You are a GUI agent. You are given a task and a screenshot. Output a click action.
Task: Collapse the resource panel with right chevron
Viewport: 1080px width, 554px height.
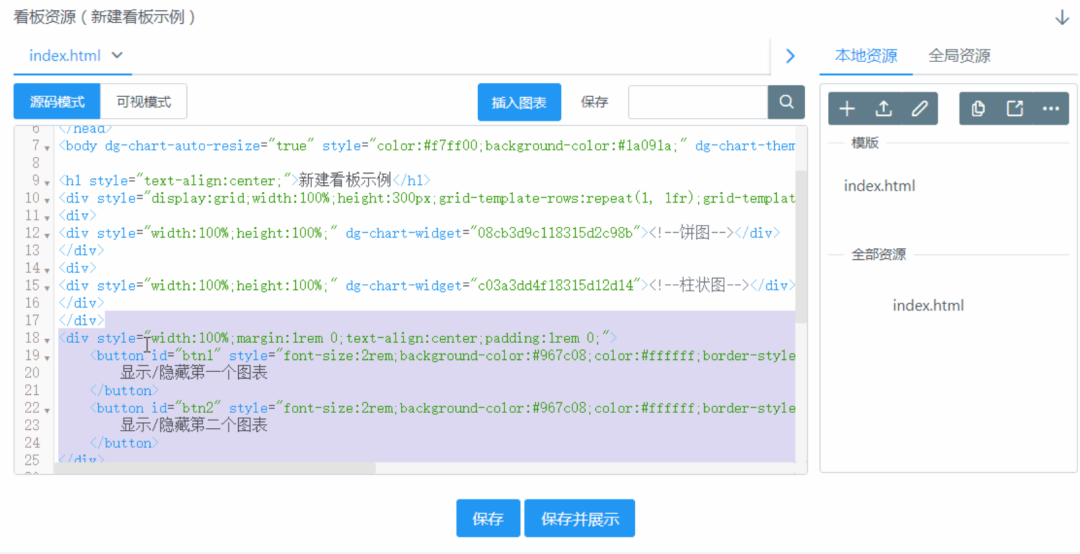(x=790, y=56)
